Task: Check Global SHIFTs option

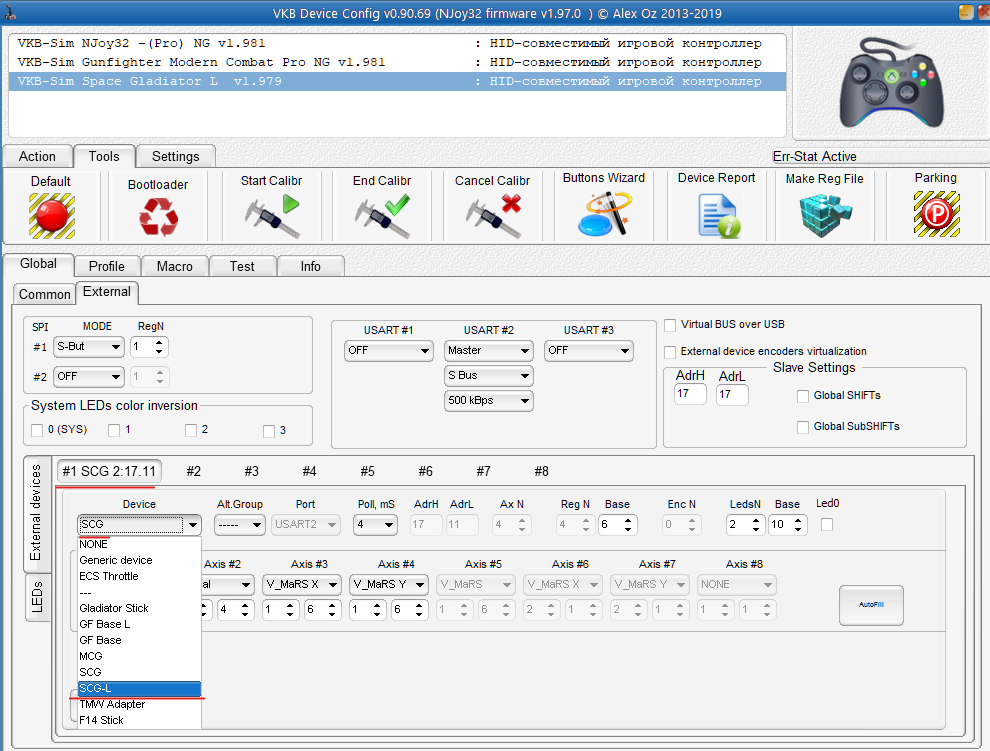Action: pos(803,396)
